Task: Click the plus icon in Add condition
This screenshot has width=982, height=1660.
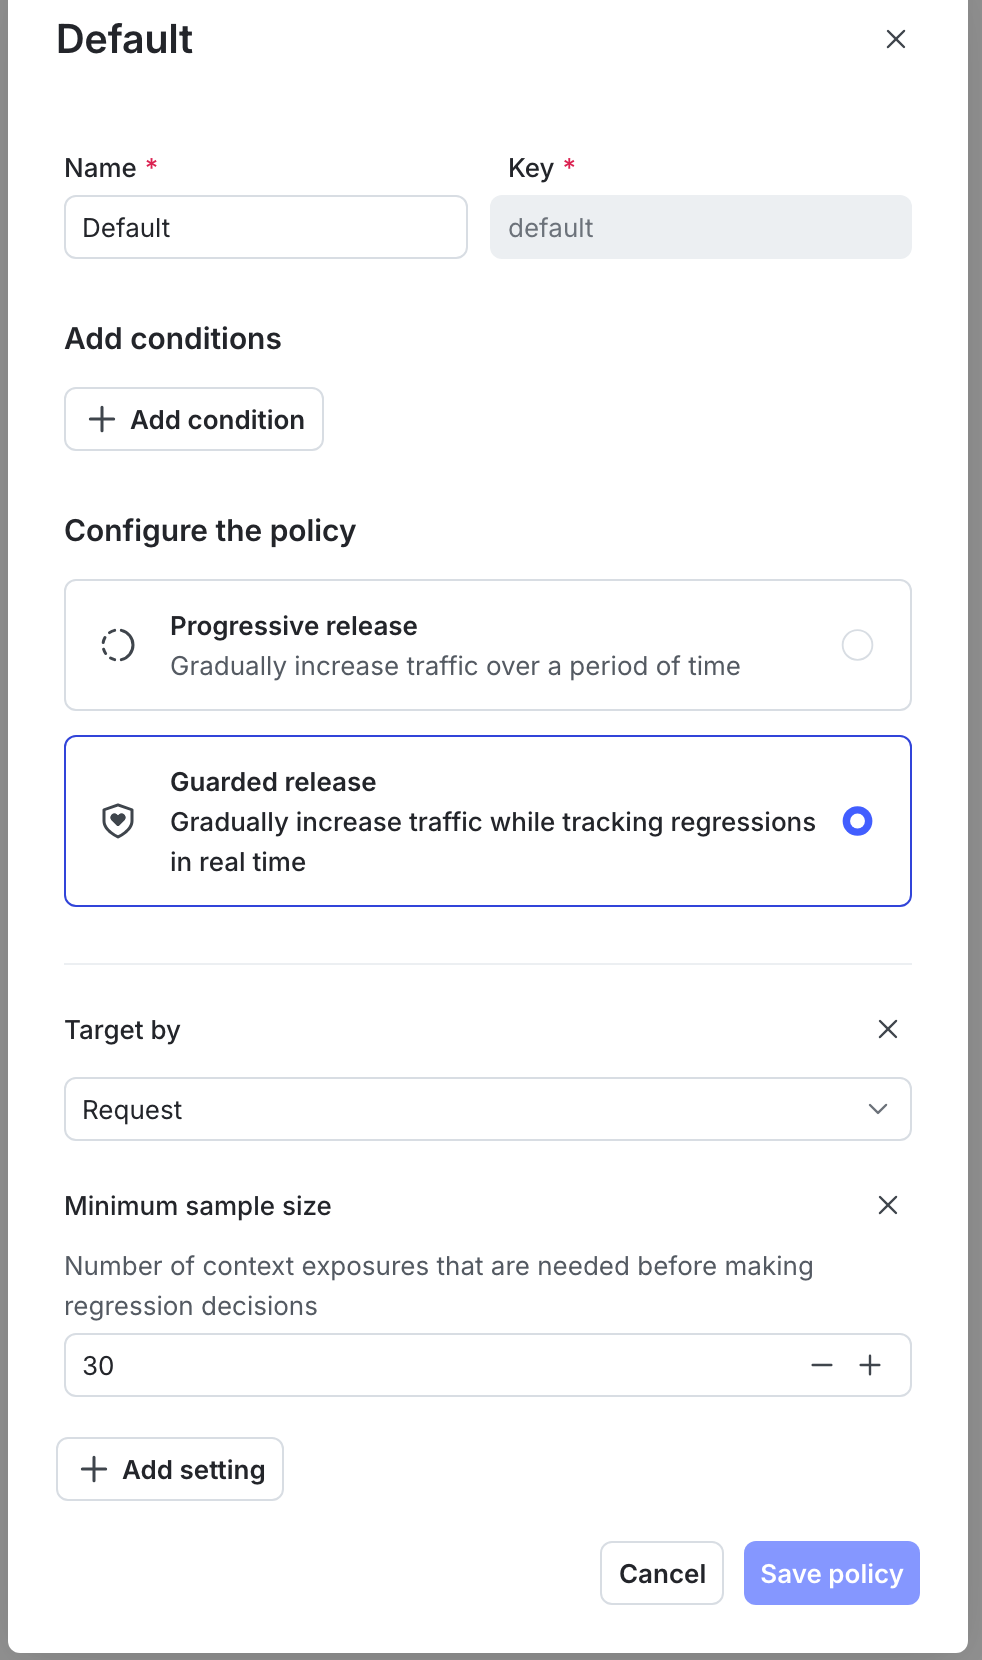Action: pyautogui.click(x=101, y=419)
